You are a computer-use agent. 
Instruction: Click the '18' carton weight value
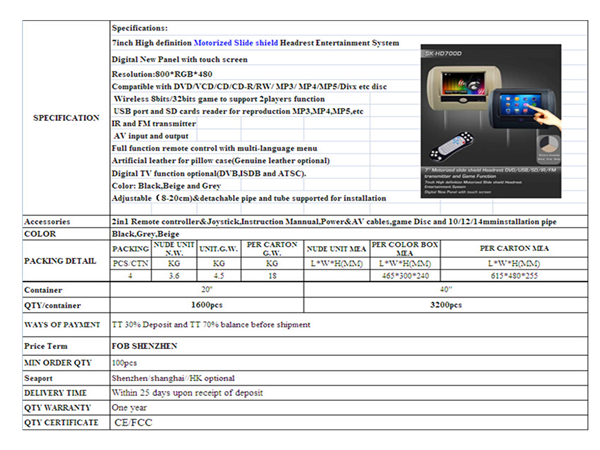click(x=272, y=276)
